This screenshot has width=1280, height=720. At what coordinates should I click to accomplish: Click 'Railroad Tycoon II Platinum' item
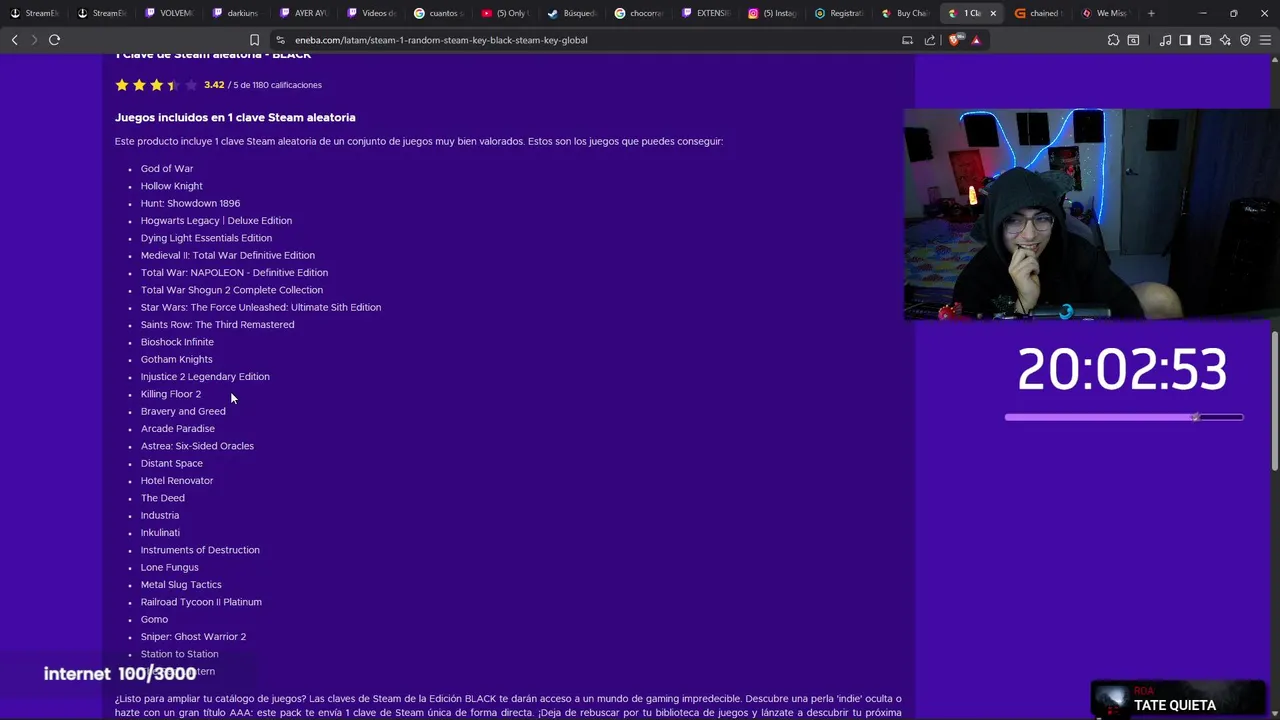[x=201, y=602]
